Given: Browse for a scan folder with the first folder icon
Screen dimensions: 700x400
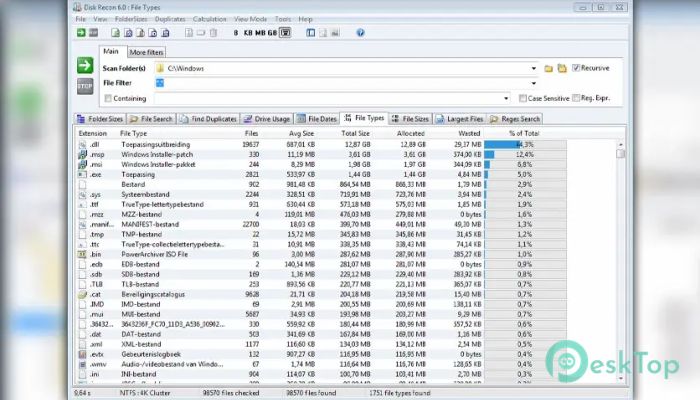Looking at the screenshot, I should click(x=548, y=68).
